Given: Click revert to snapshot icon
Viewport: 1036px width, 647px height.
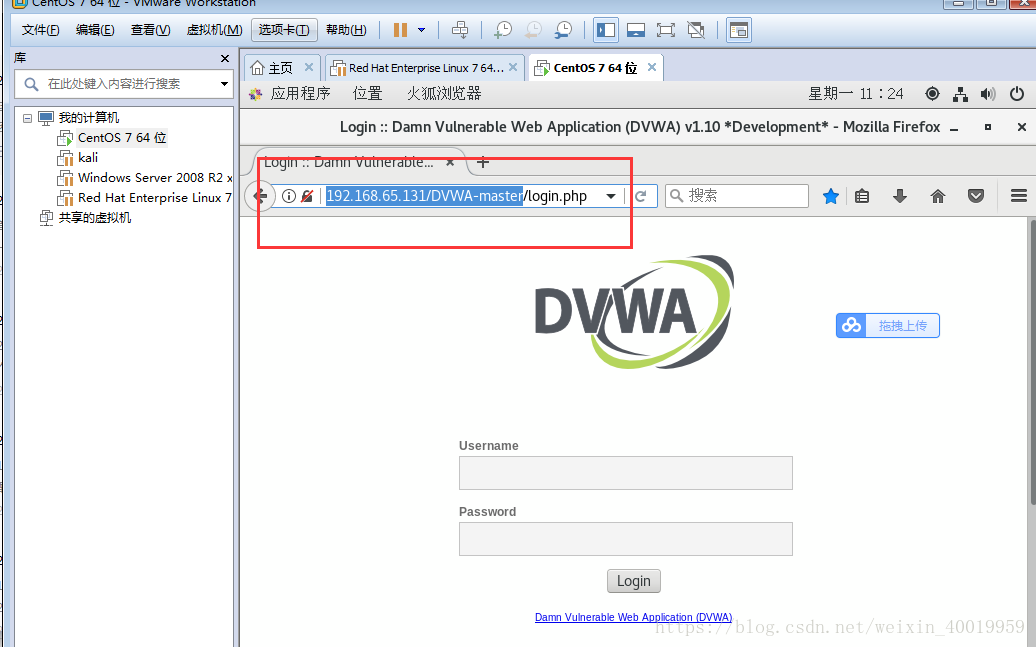Looking at the screenshot, I should point(533,30).
